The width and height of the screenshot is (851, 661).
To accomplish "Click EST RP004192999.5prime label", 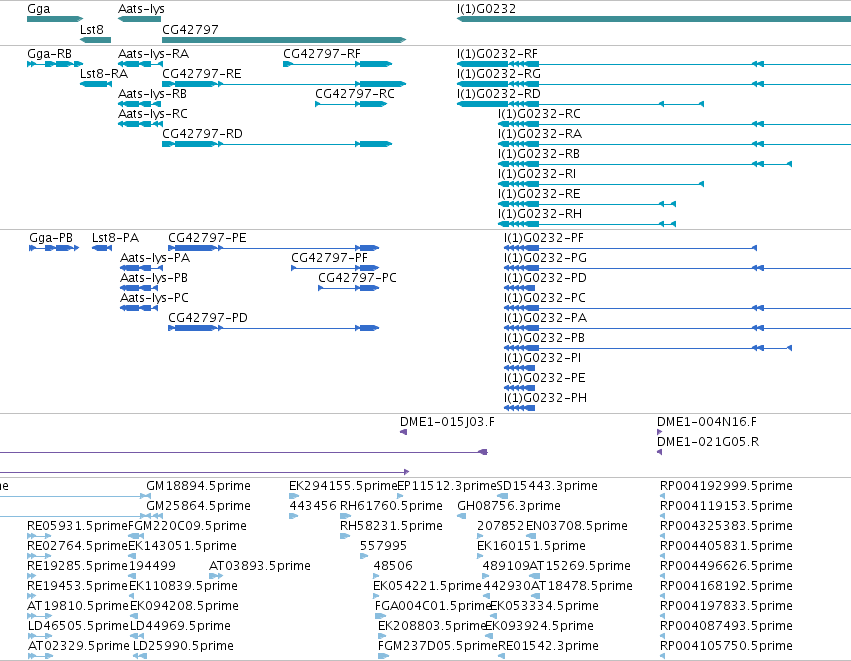I will coord(726,486).
